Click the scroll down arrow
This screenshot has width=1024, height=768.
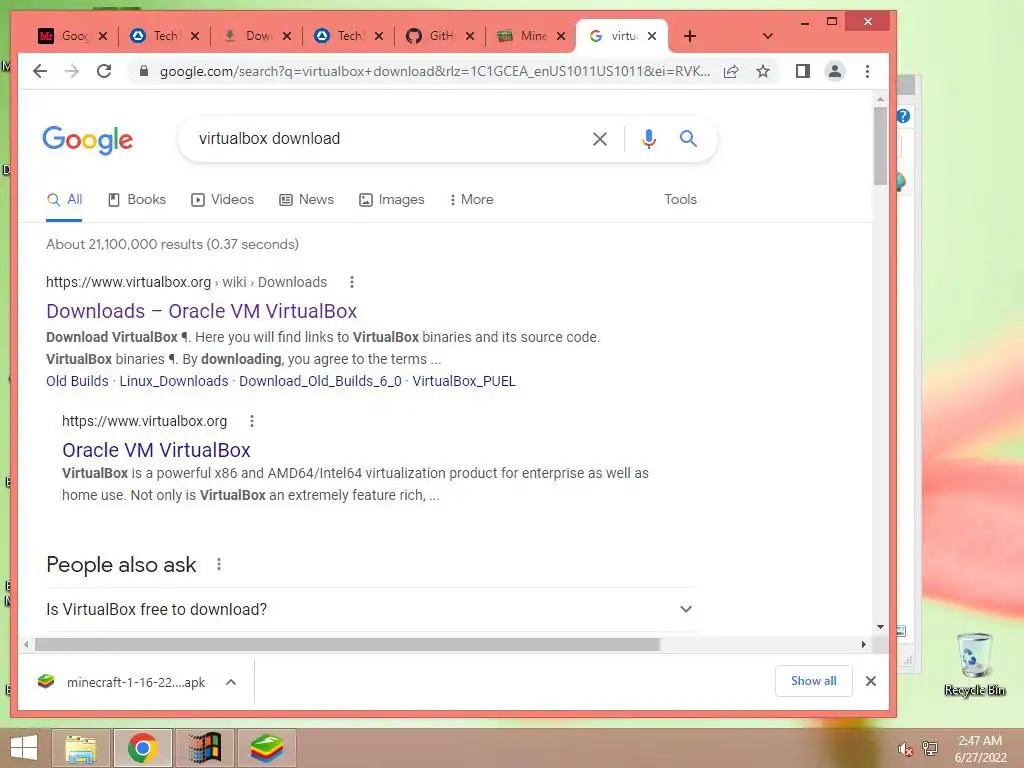pos(880,627)
